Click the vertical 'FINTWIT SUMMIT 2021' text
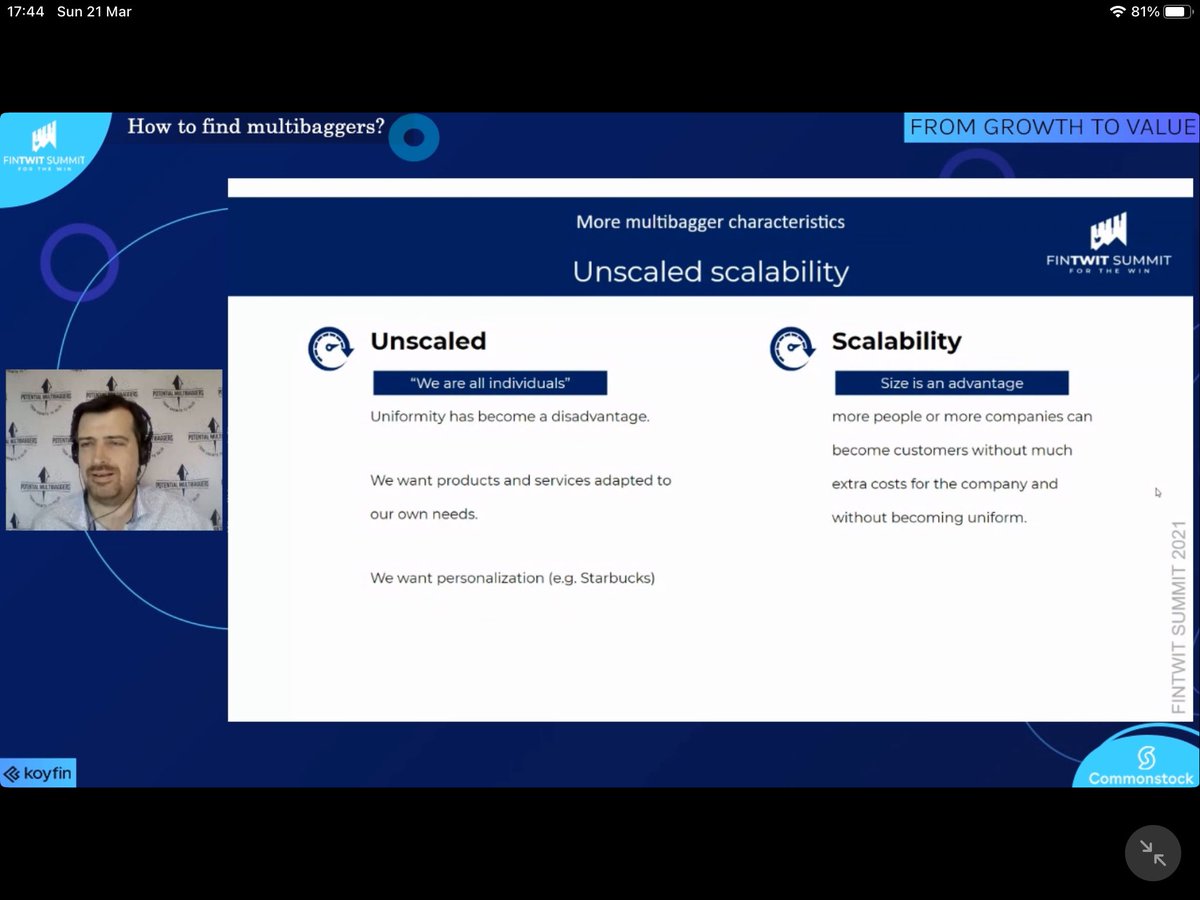 coord(1179,617)
